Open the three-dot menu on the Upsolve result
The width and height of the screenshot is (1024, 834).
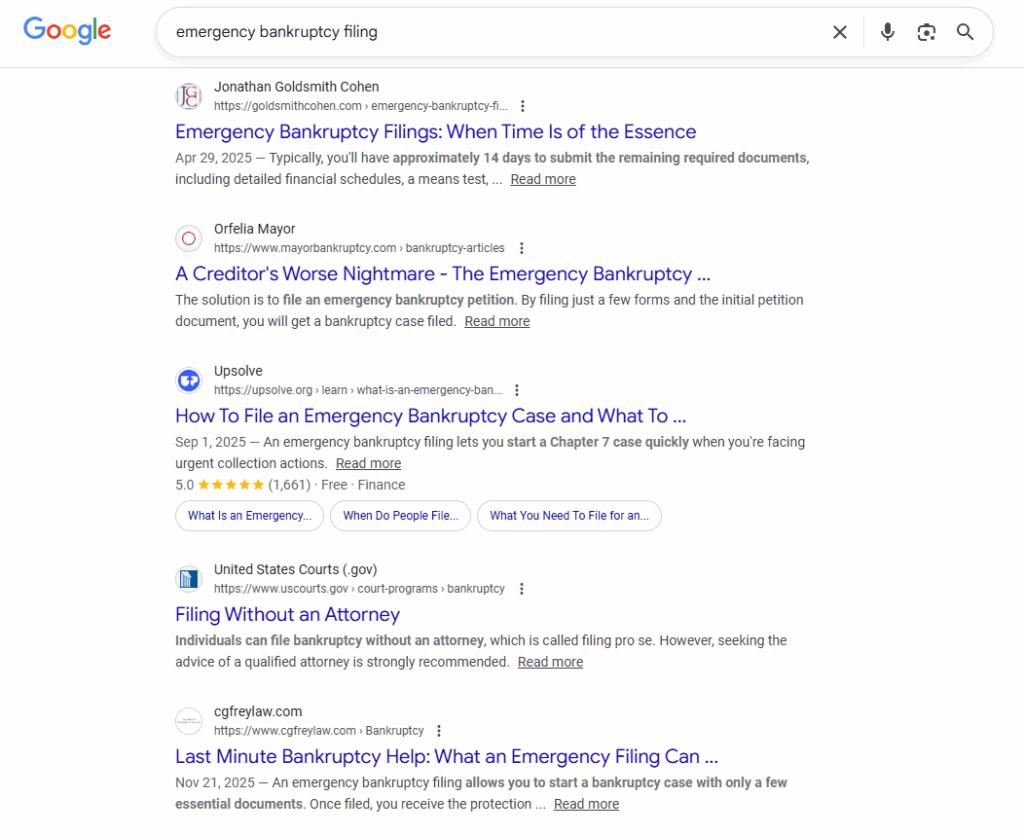click(x=516, y=390)
